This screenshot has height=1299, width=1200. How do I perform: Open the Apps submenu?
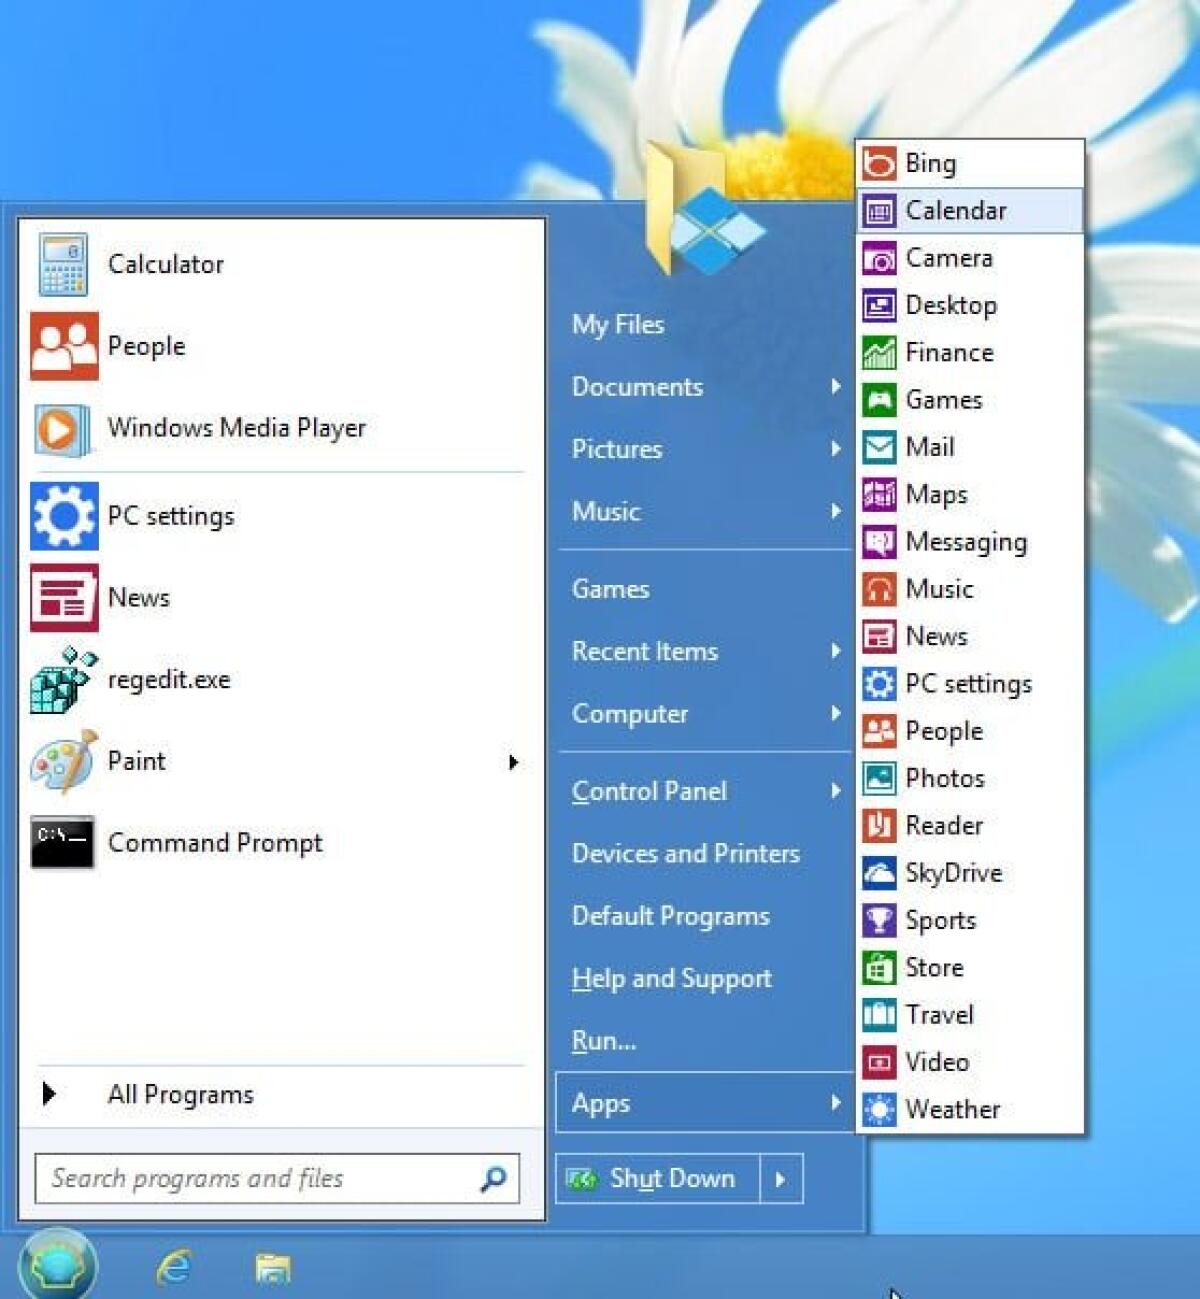[x=601, y=1103]
